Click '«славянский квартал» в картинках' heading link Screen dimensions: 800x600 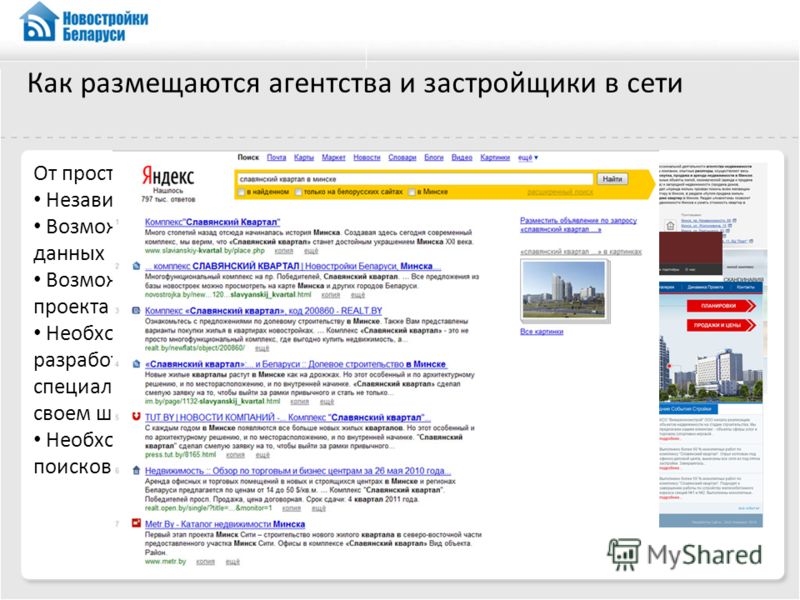pyautogui.click(x=581, y=252)
